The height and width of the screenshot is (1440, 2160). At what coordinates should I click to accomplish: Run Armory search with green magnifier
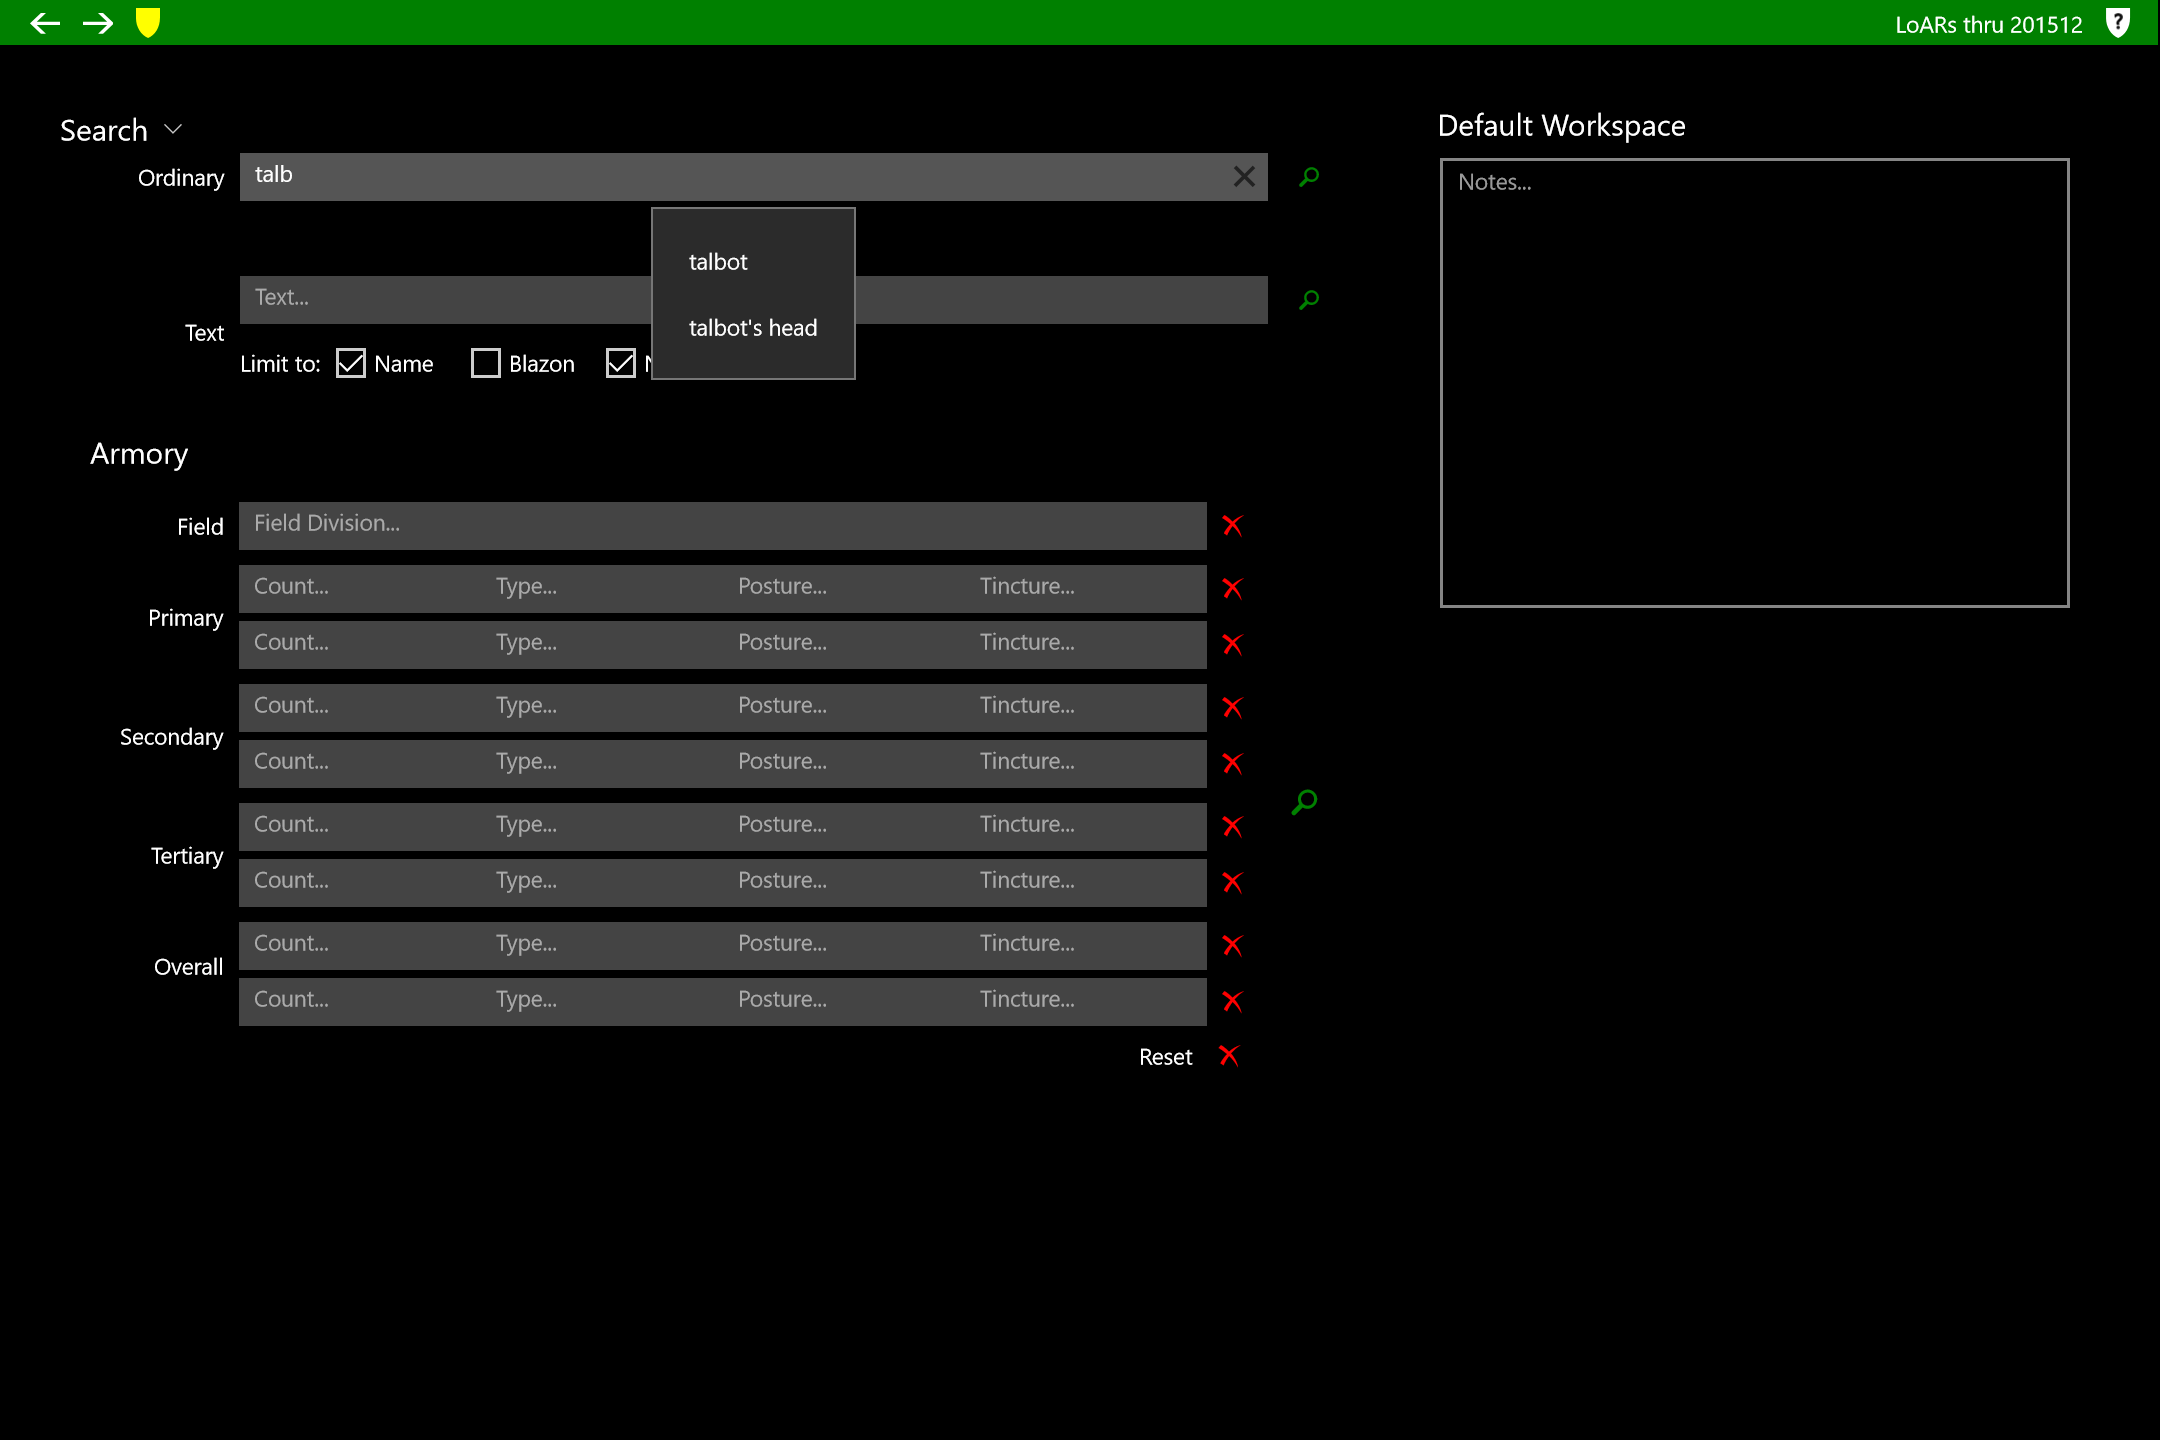(1304, 802)
